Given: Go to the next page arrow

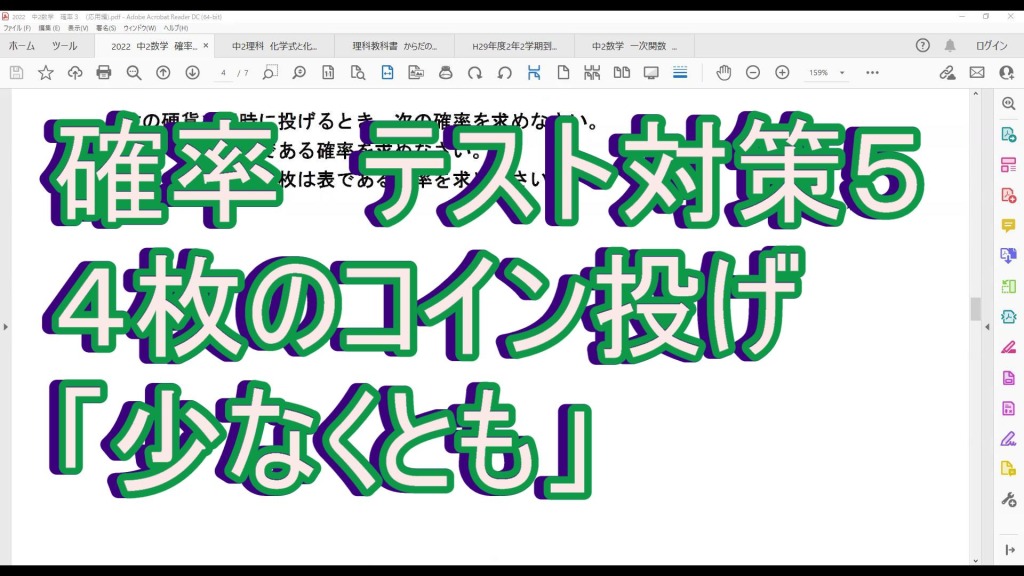Looking at the screenshot, I should tap(192, 73).
